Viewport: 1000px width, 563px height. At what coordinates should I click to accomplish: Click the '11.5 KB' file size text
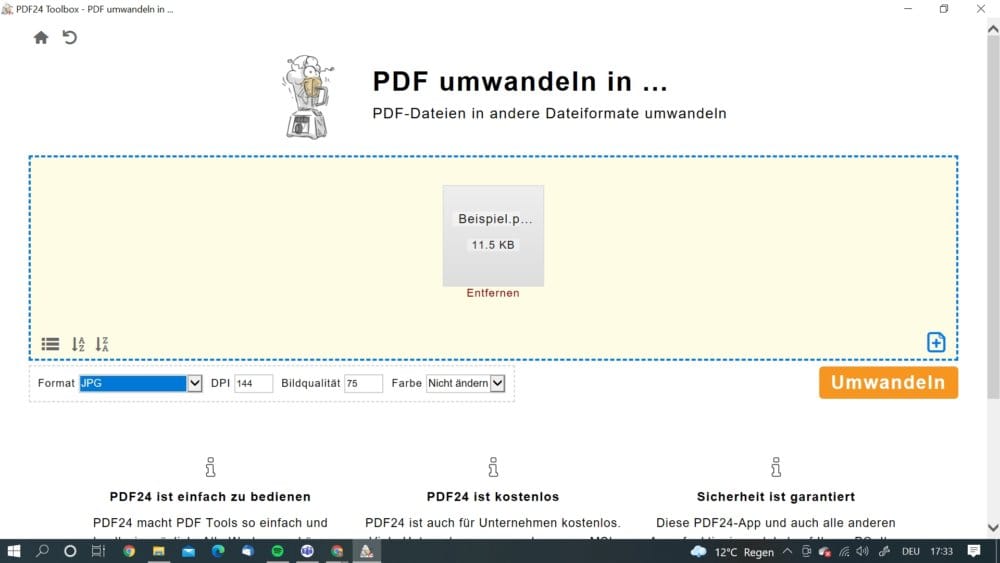493,245
